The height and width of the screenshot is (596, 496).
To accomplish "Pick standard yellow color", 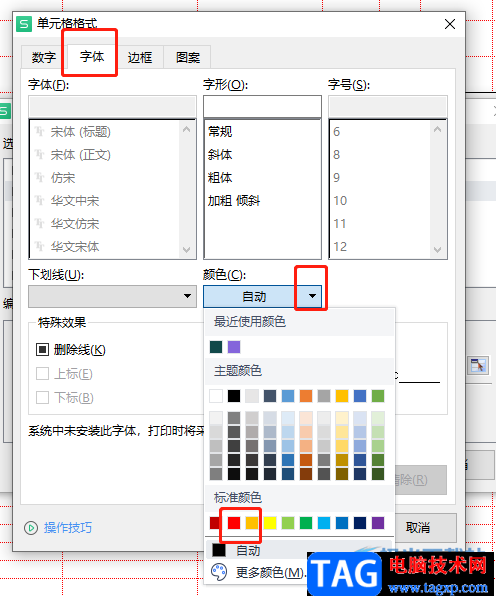I will 270,523.
